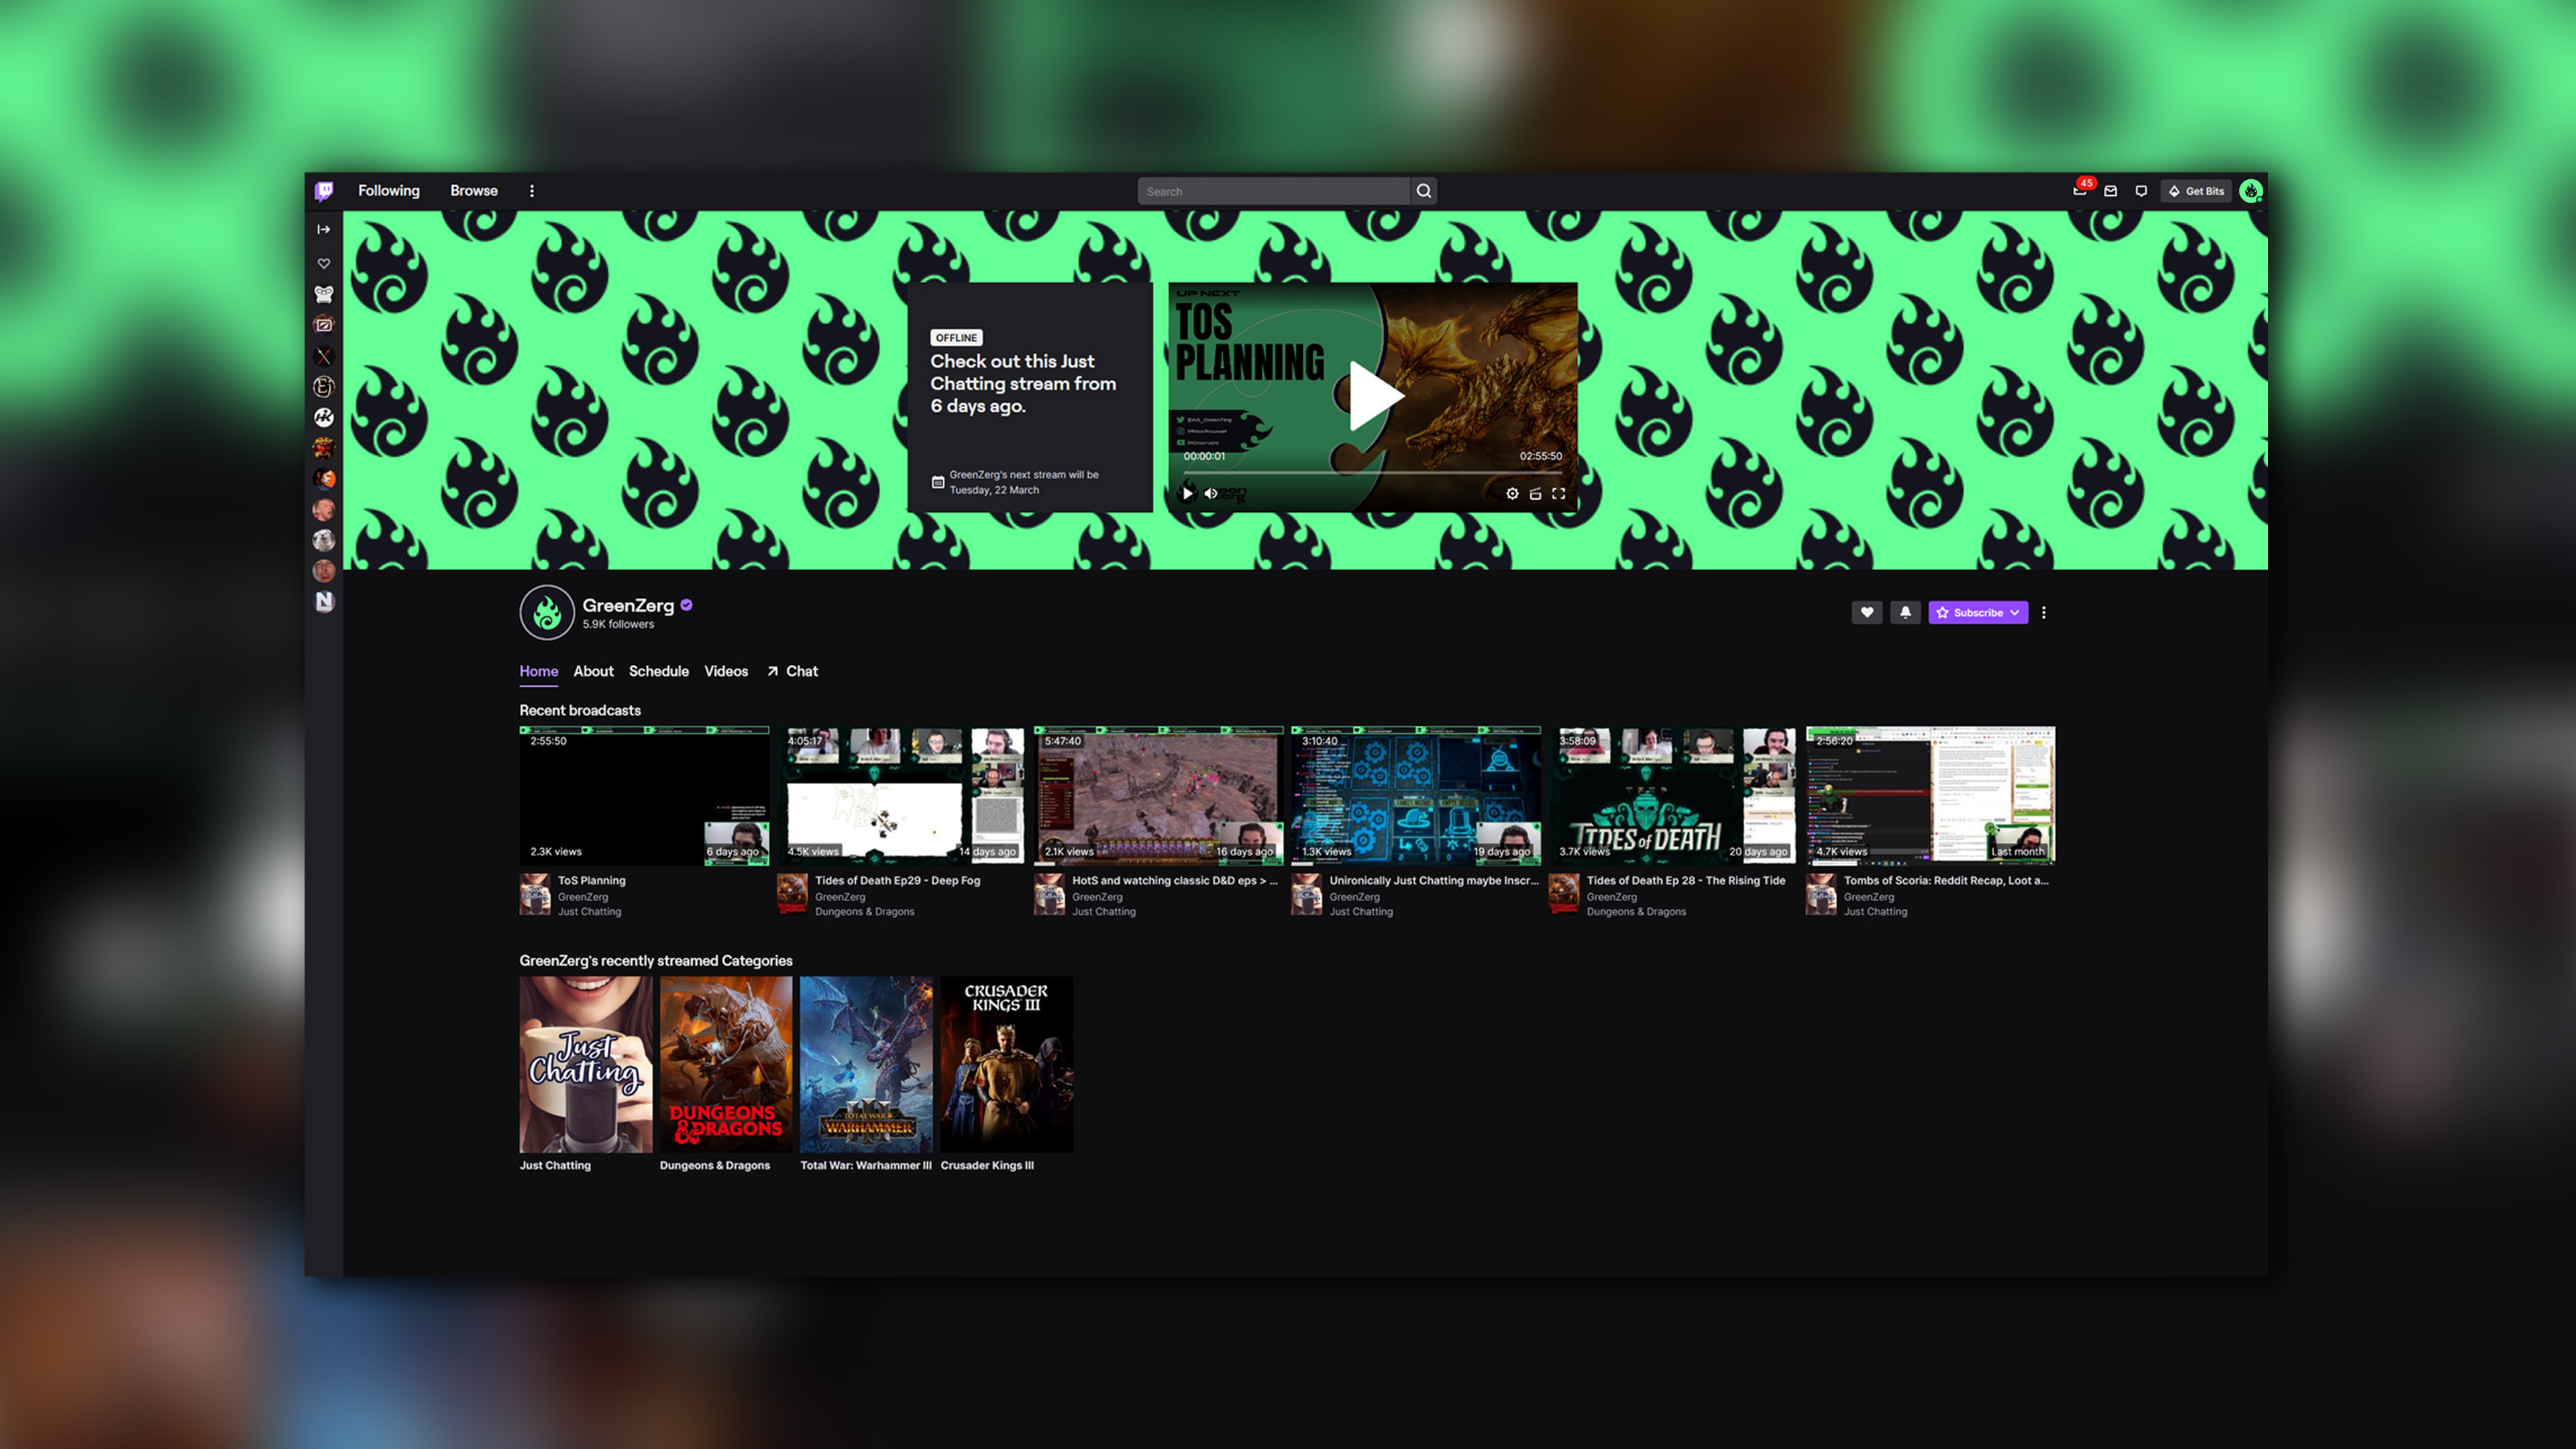Open the circular E-logo avatar channel in sidebar
2576x1449 pixels.
click(324, 387)
